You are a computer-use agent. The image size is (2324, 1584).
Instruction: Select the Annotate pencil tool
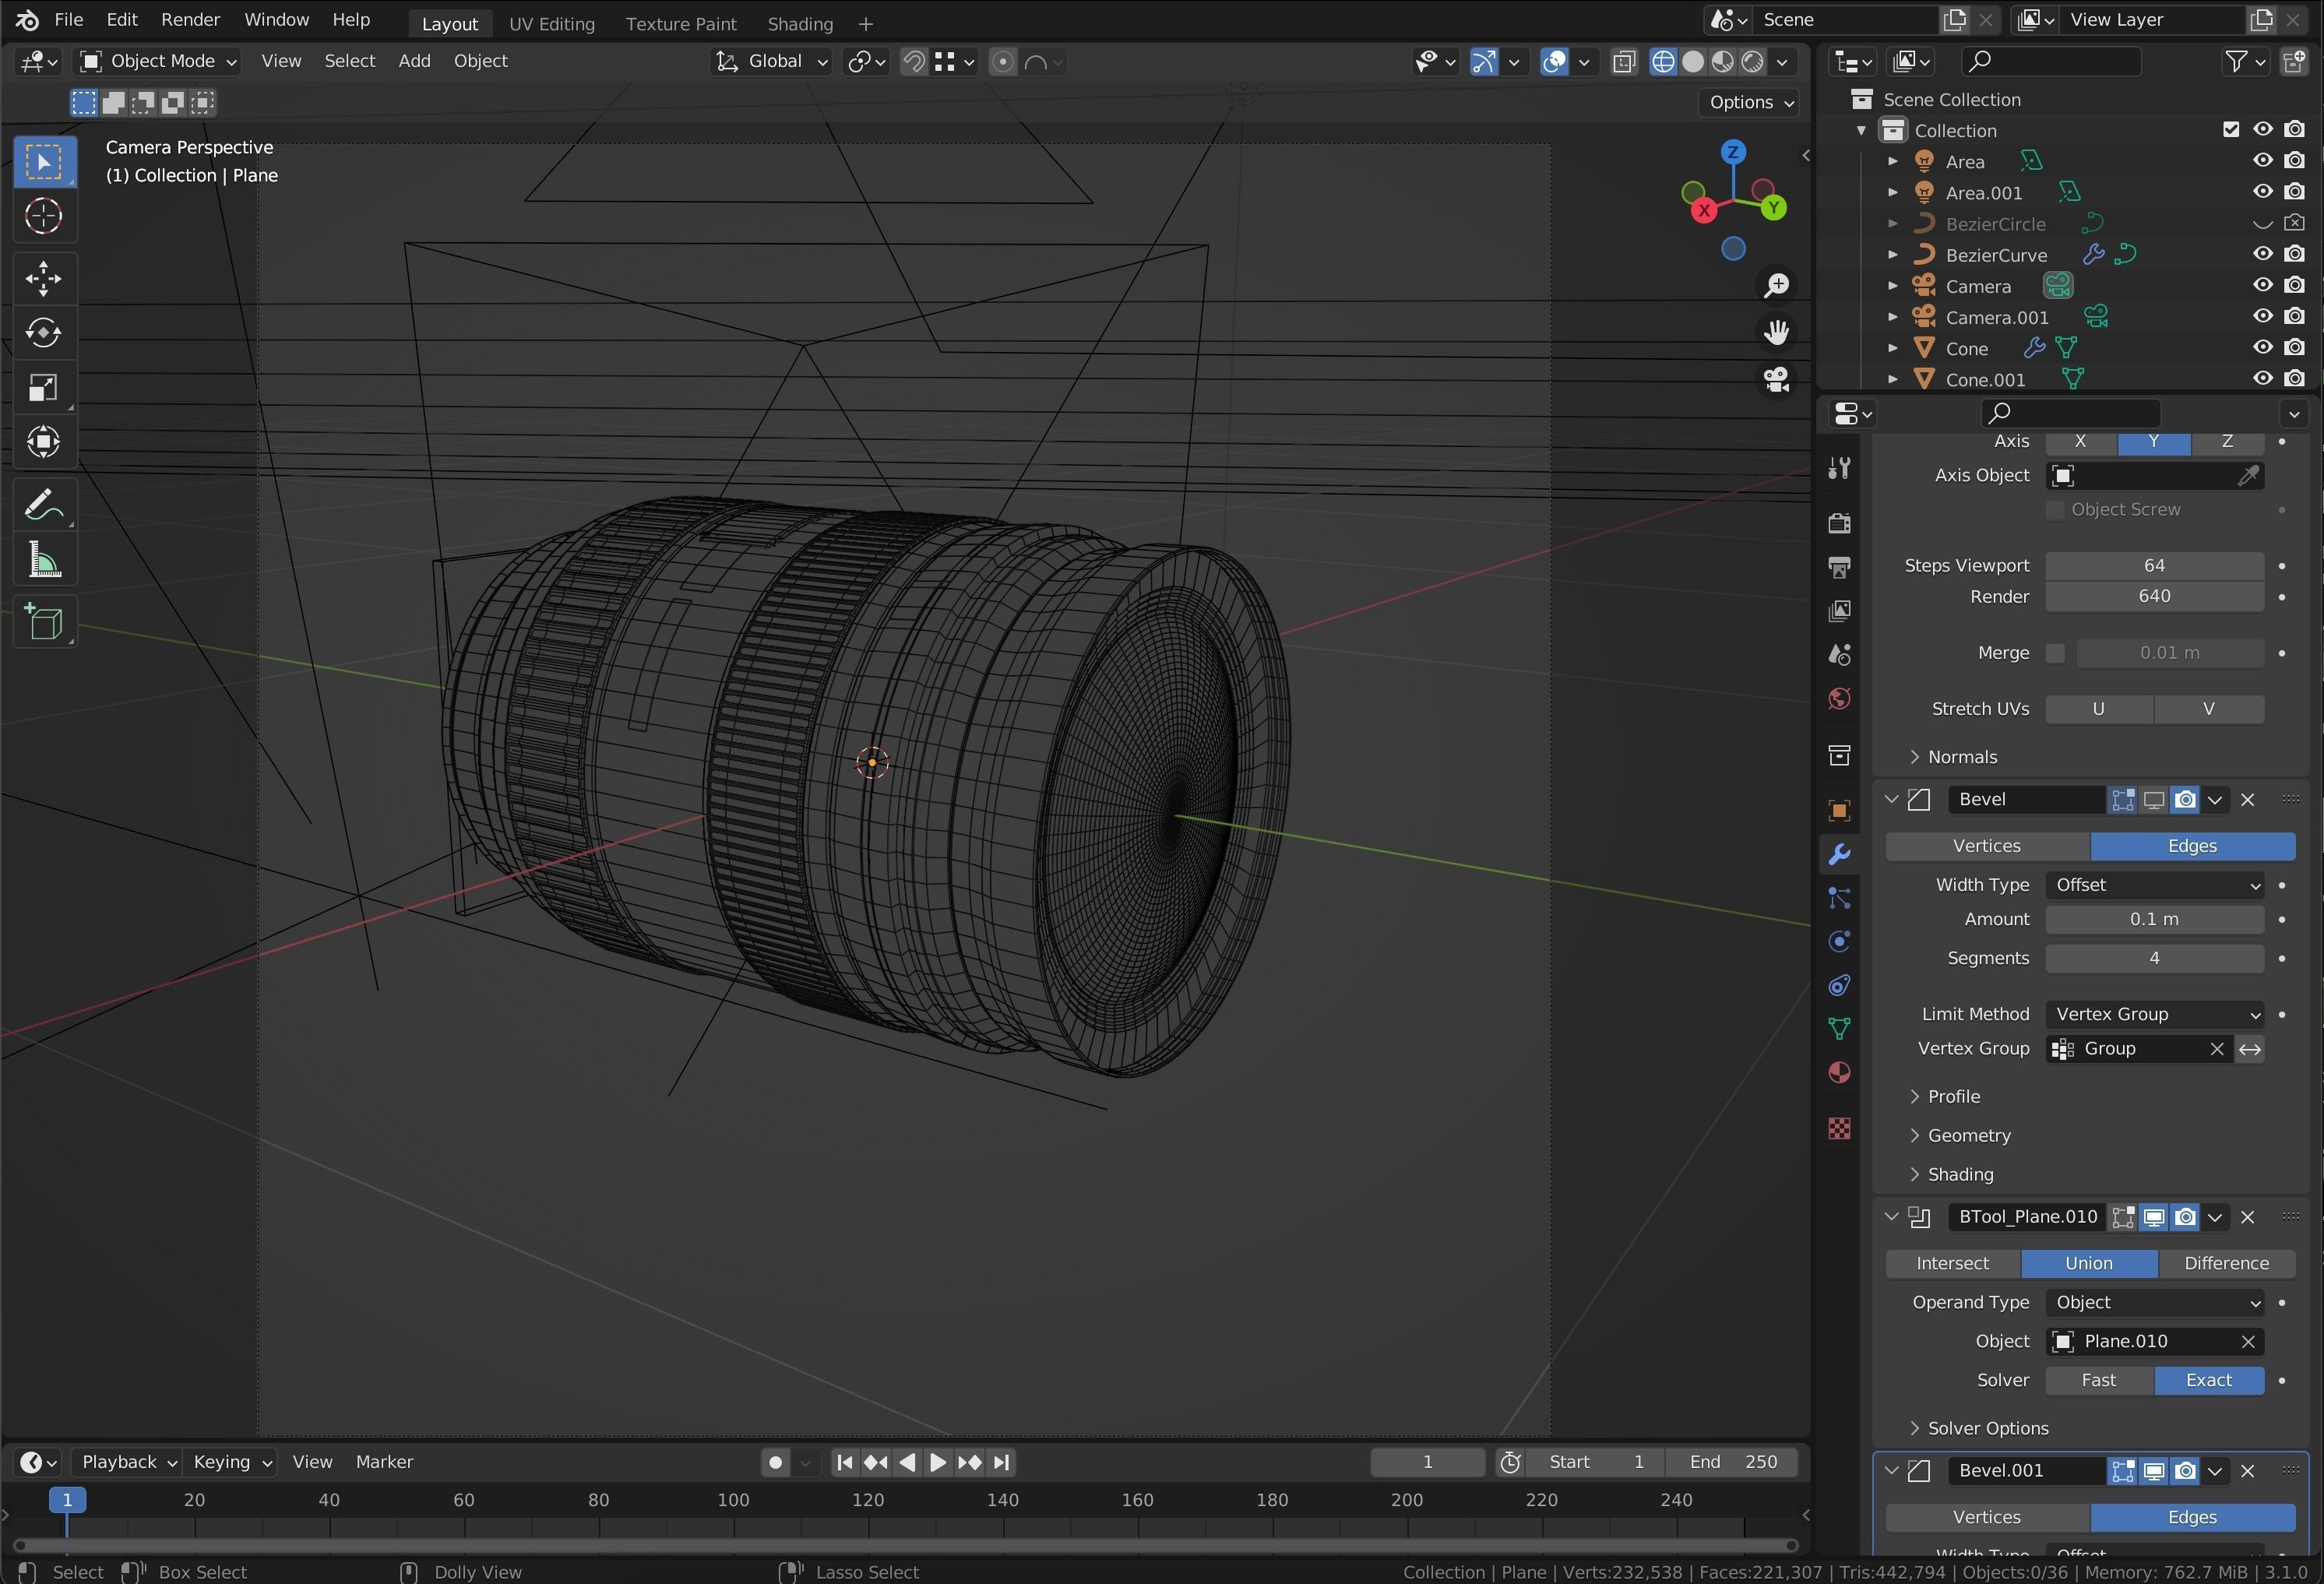pyautogui.click(x=43, y=505)
